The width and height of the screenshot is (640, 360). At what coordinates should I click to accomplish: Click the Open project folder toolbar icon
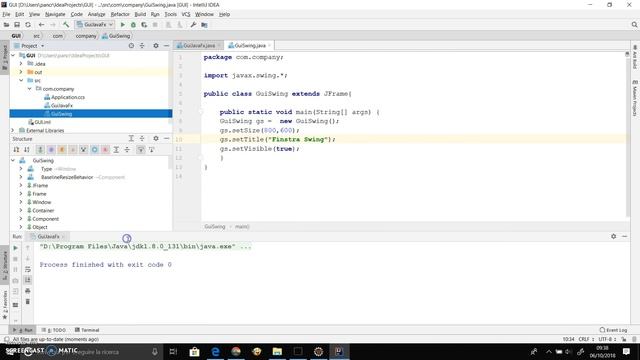click(6, 25)
